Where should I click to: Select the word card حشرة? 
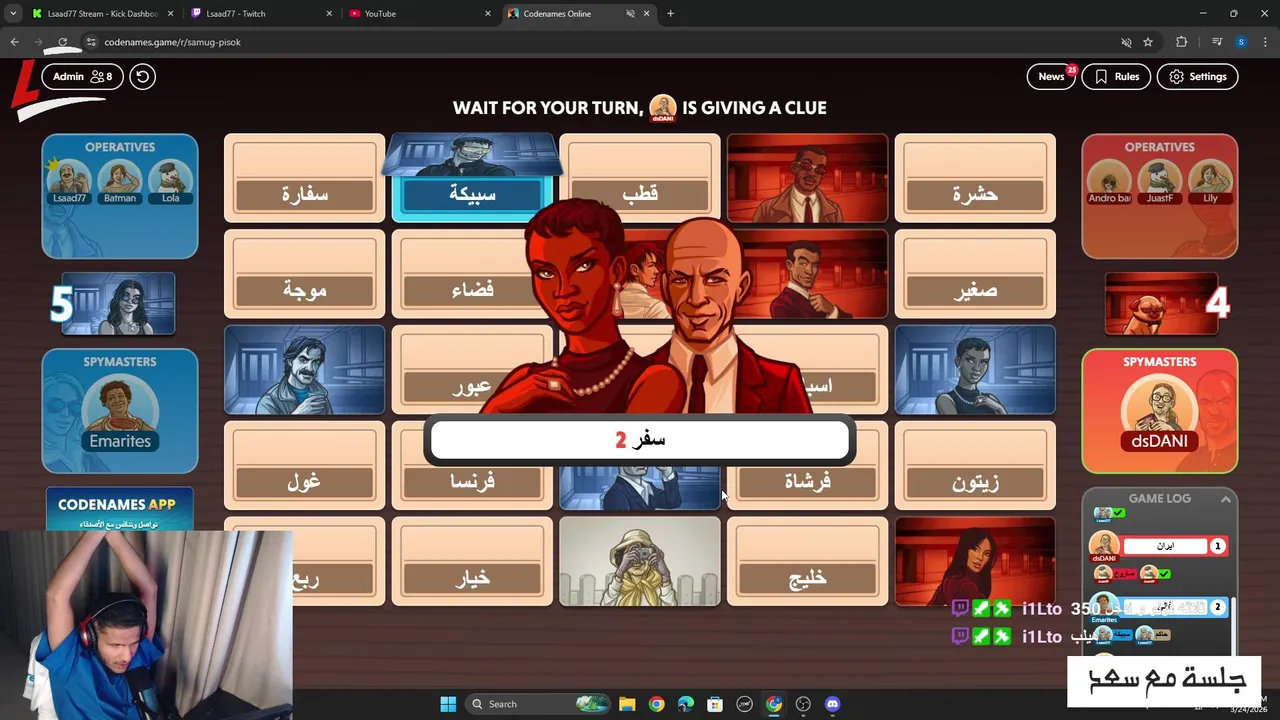pos(975,178)
